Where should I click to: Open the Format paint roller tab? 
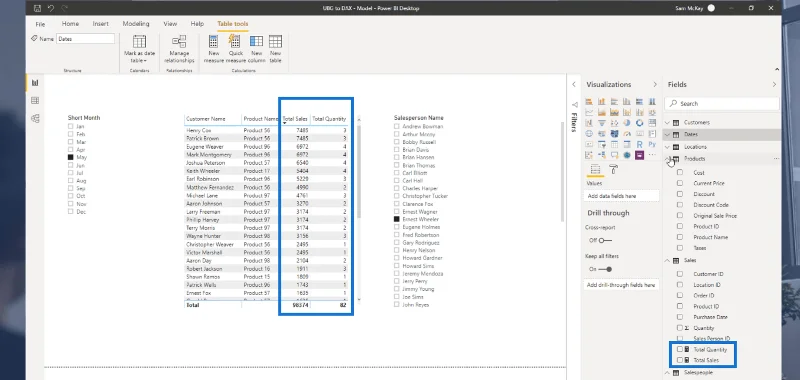pyautogui.click(x=613, y=170)
